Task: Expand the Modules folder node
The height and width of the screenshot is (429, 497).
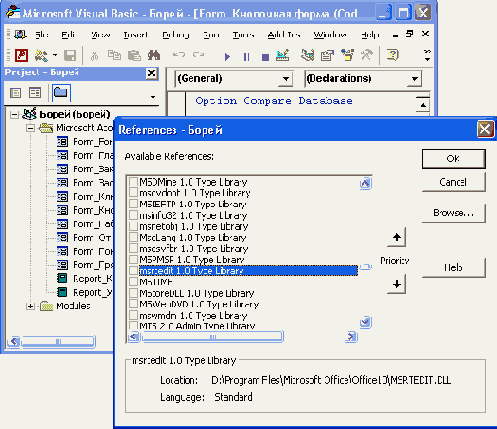Action: (30, 306)
